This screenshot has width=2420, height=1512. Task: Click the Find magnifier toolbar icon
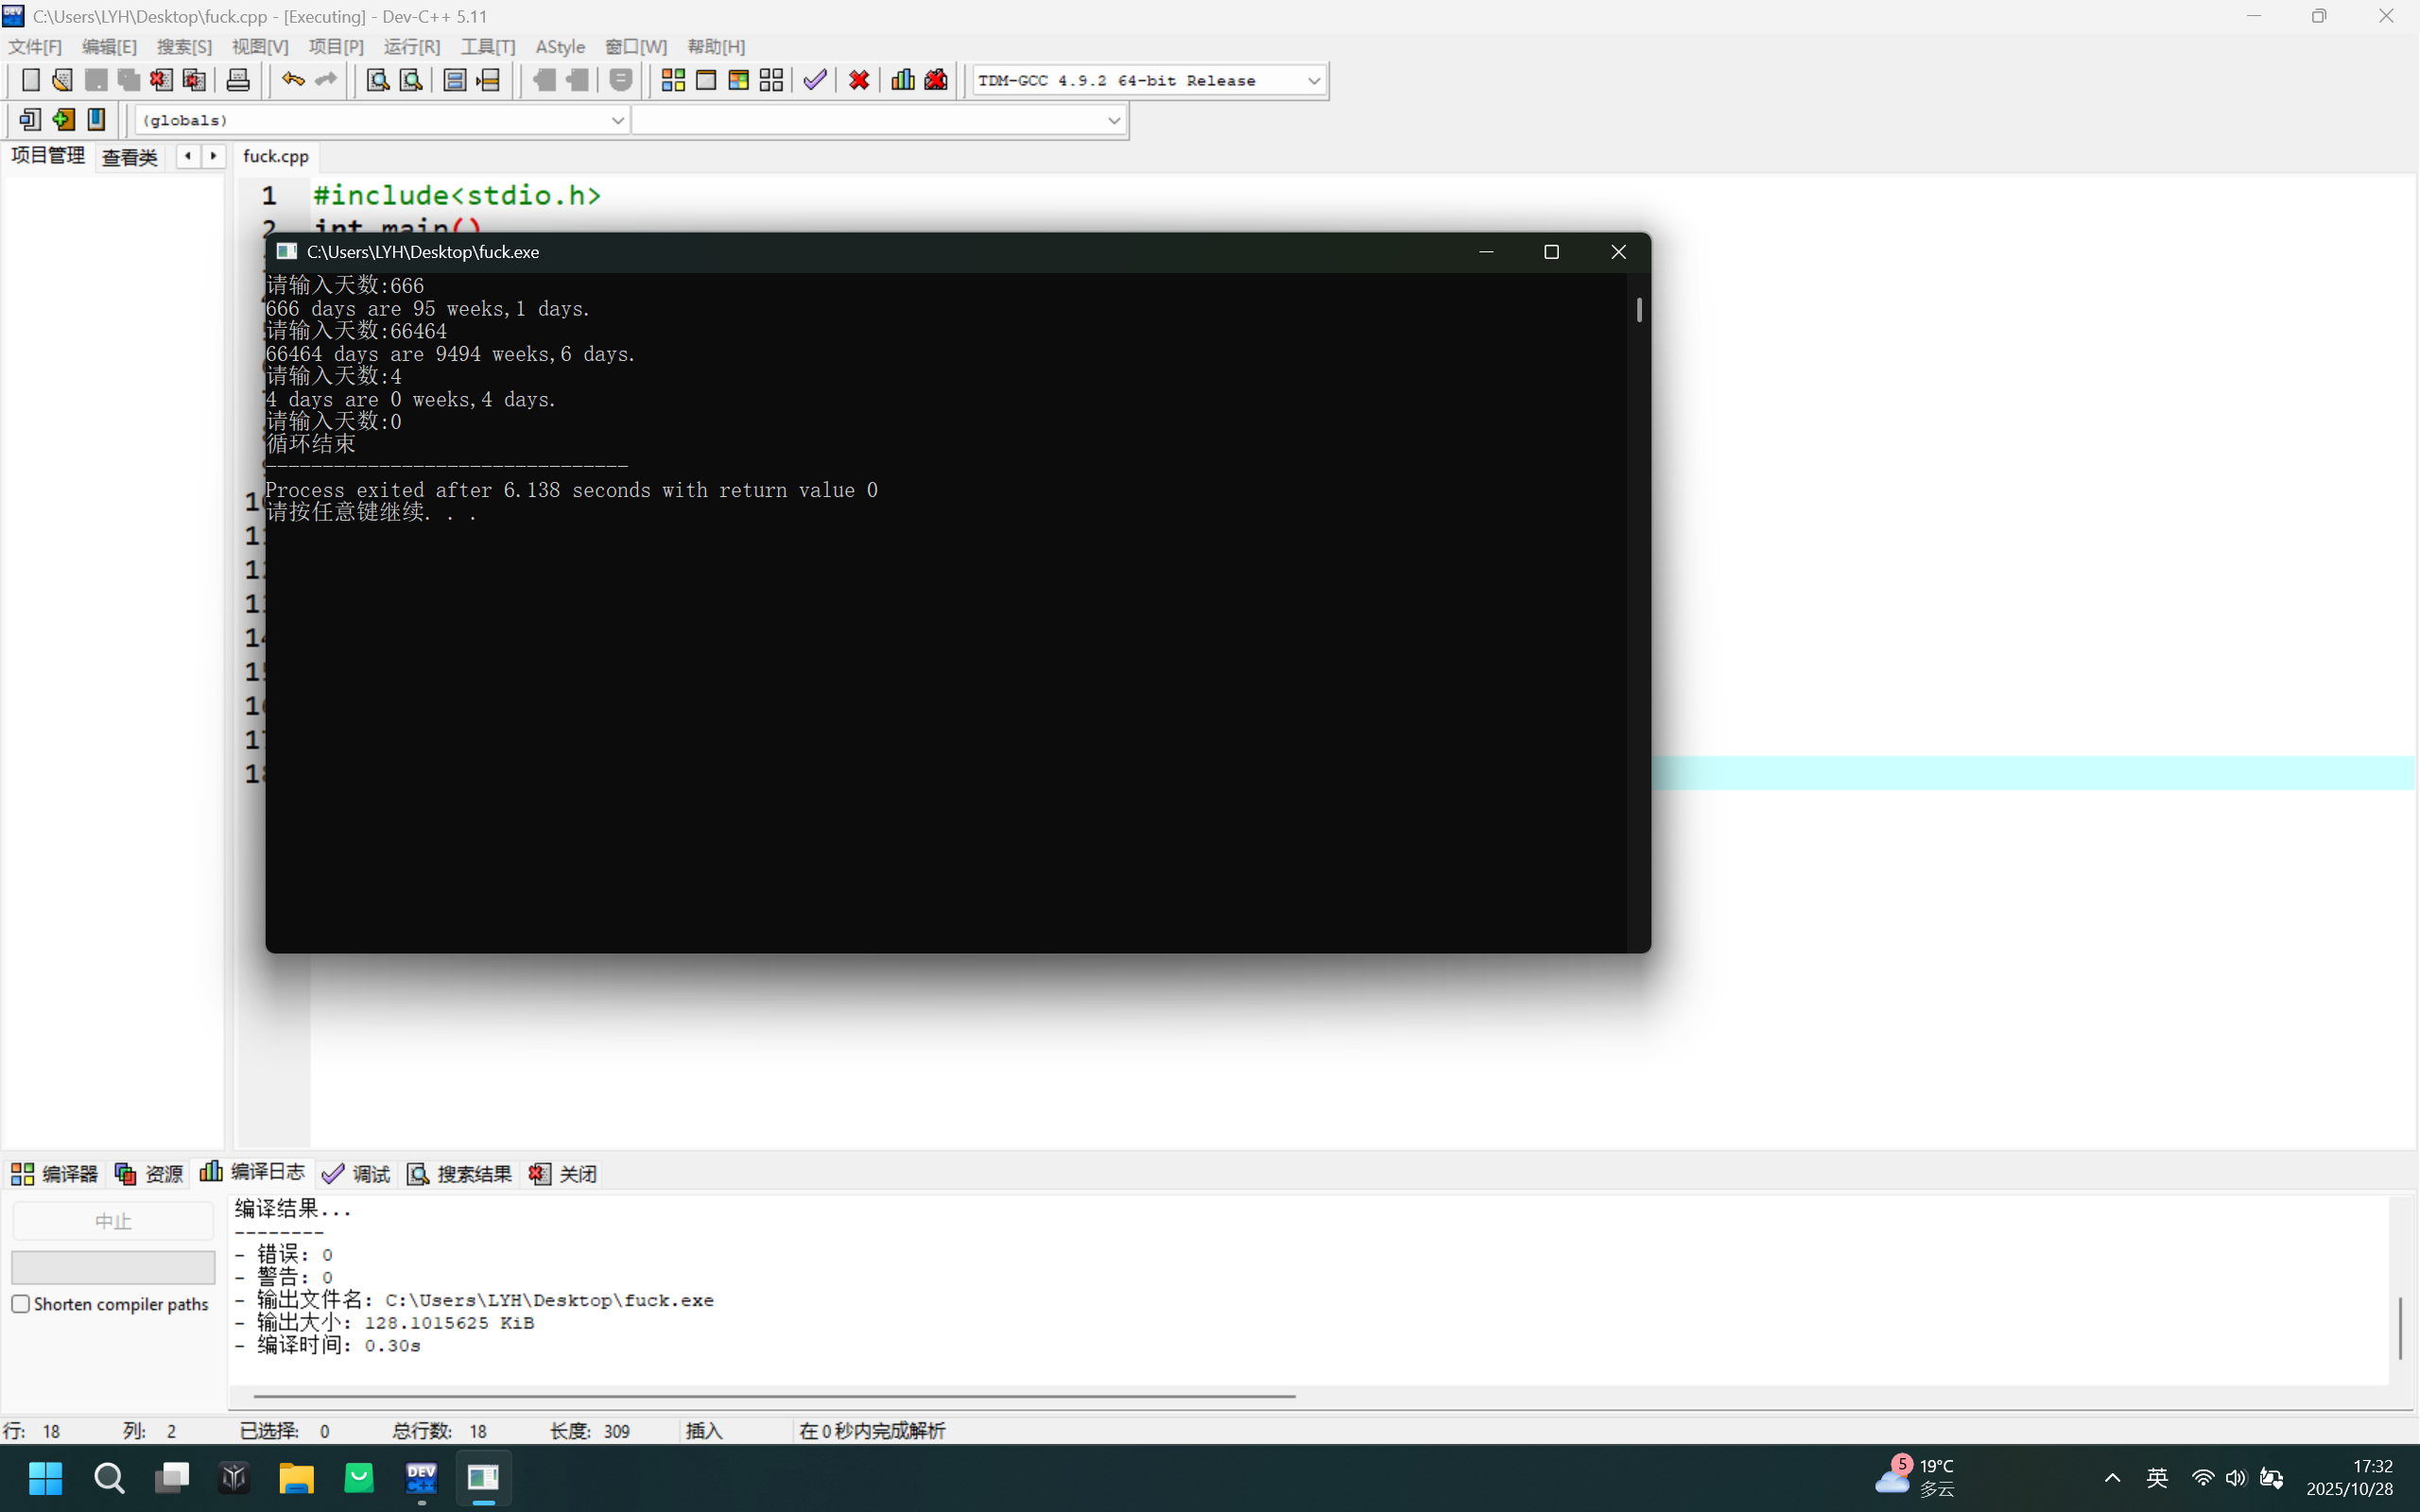[377, 80]
